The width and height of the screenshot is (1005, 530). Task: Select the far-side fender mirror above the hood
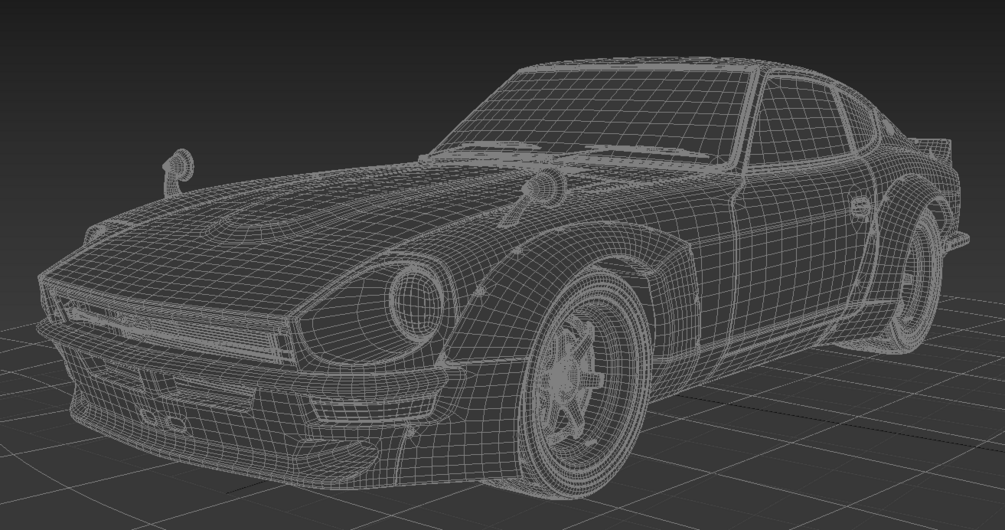[x=178, y=171]
